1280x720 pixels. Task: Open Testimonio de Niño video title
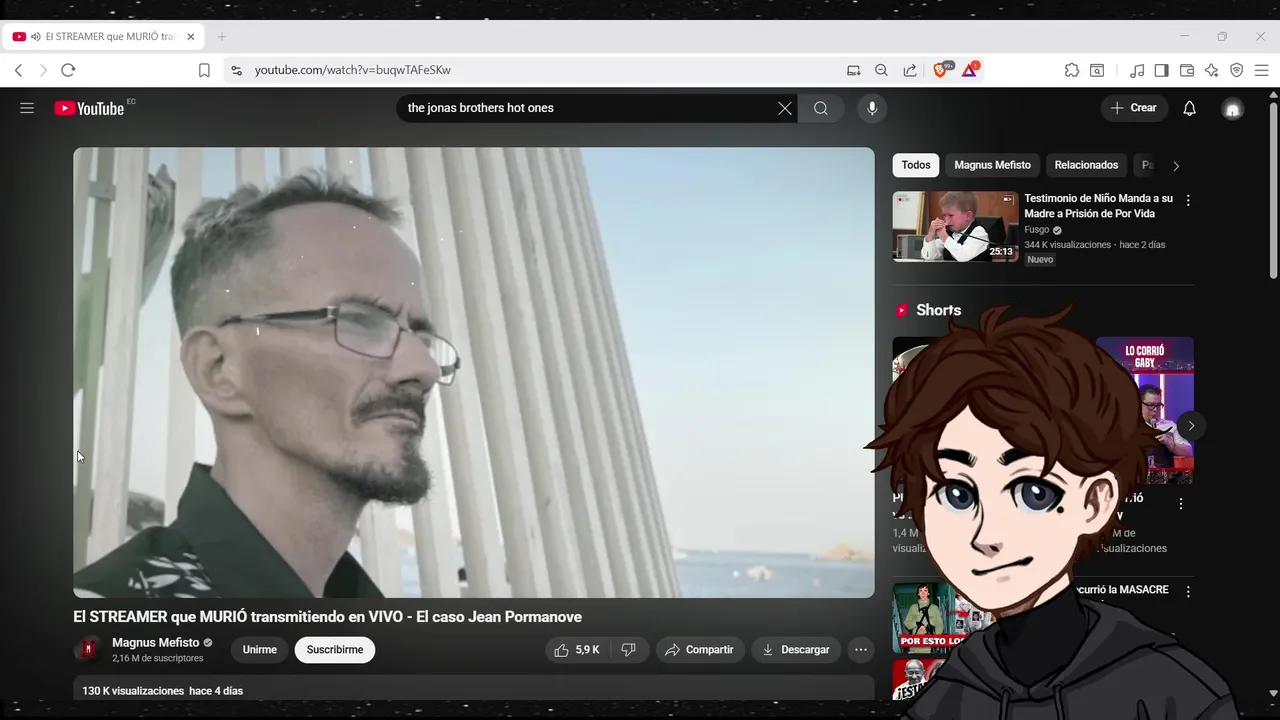(x=1098, y=206)
